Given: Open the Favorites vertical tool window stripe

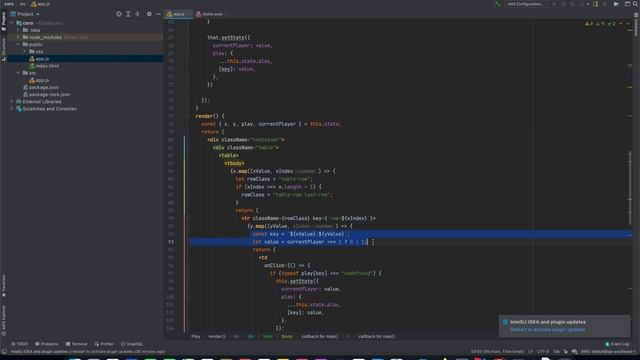Looking at the screenshot, I should [x=4, y=286].
